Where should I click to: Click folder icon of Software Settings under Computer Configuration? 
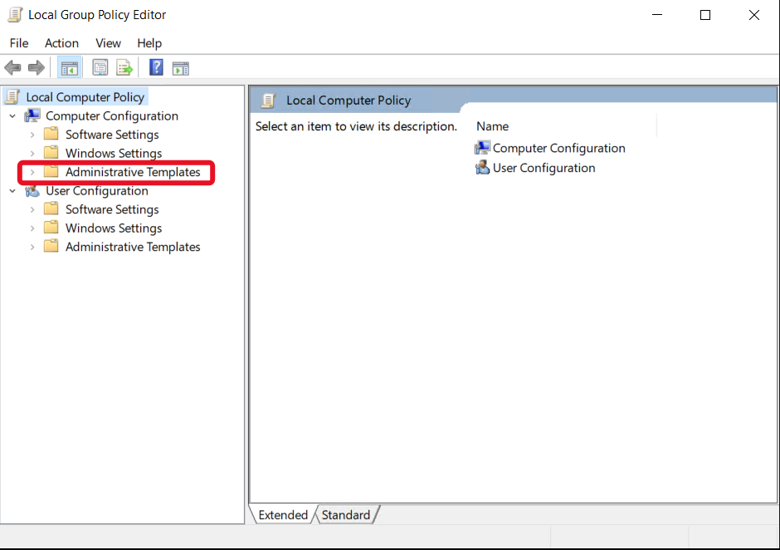(51, 134)
